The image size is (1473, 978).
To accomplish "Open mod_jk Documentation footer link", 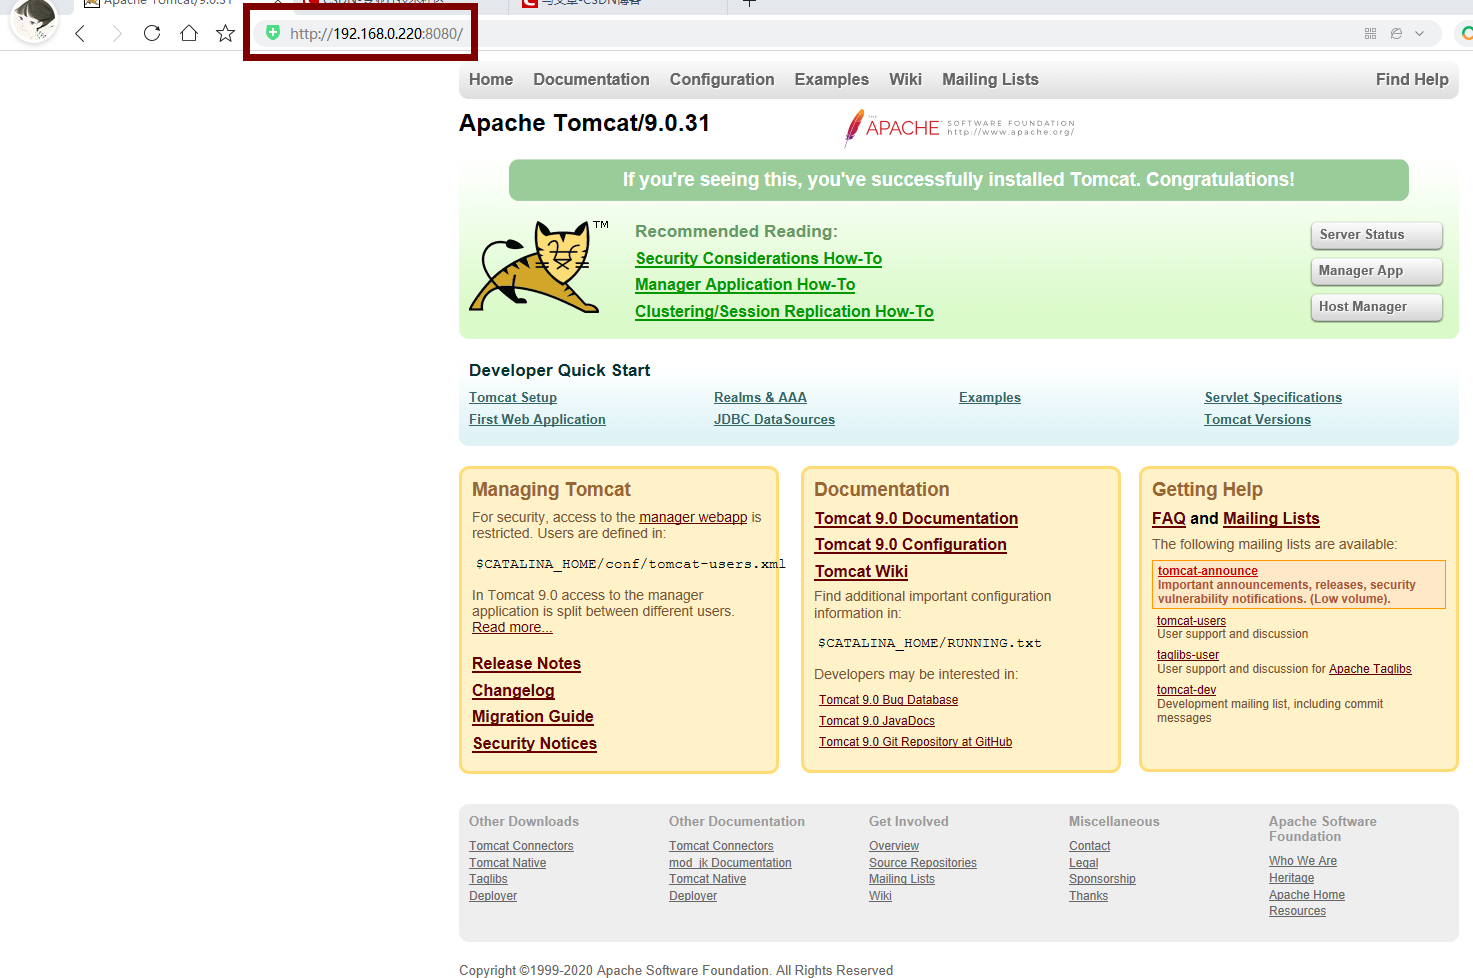I will (x=730, y=863).
